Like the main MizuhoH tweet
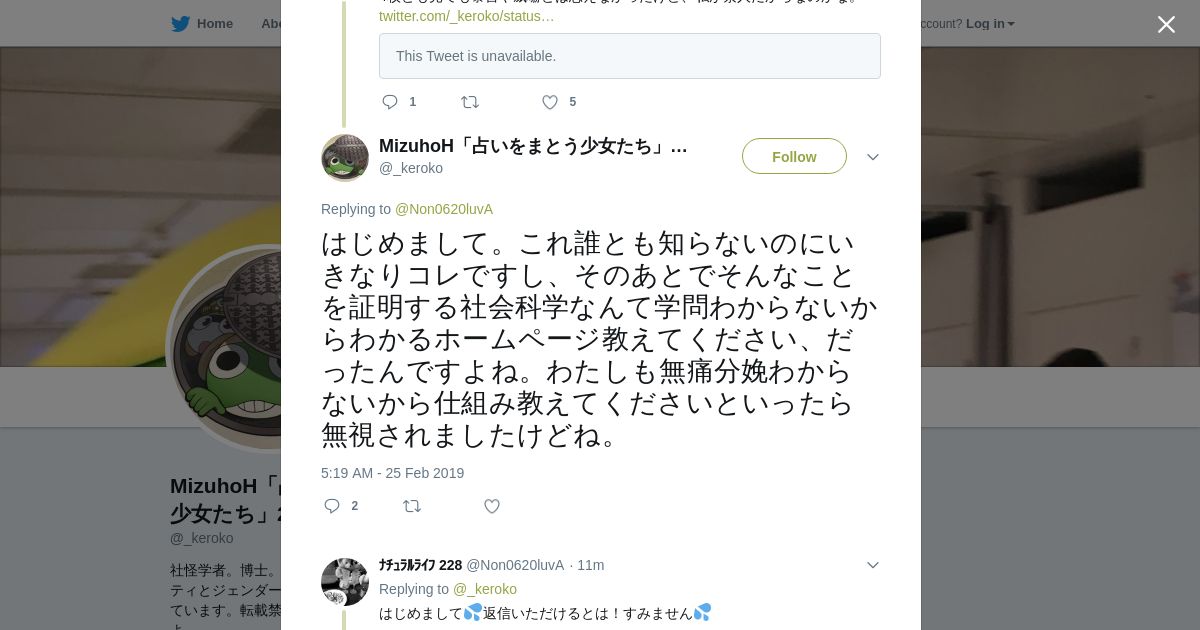The height and width of the screenshot is (630, 1200). (492, 506)
